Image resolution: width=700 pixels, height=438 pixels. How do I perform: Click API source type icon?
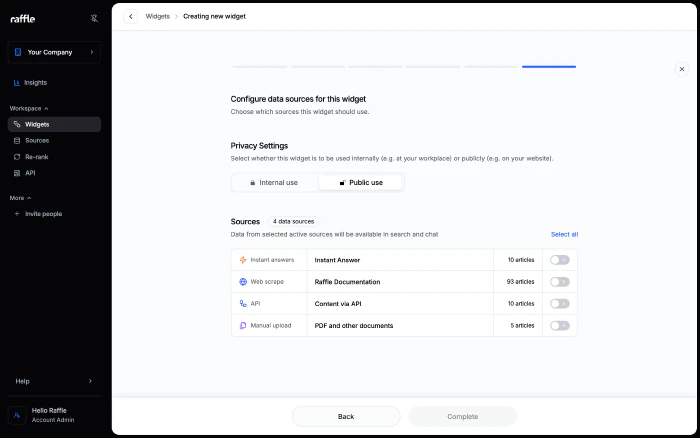click(243, 304)
